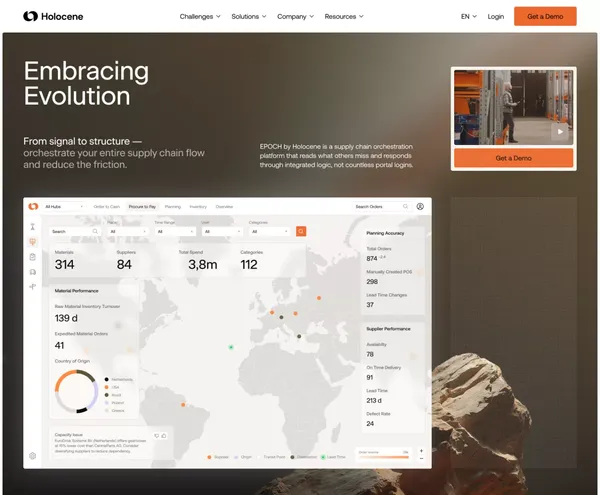This screenshot has height=495, width=600.
Task: Click the Order volume slider bar
Action: pyautogui.click(x=384, y=457)
